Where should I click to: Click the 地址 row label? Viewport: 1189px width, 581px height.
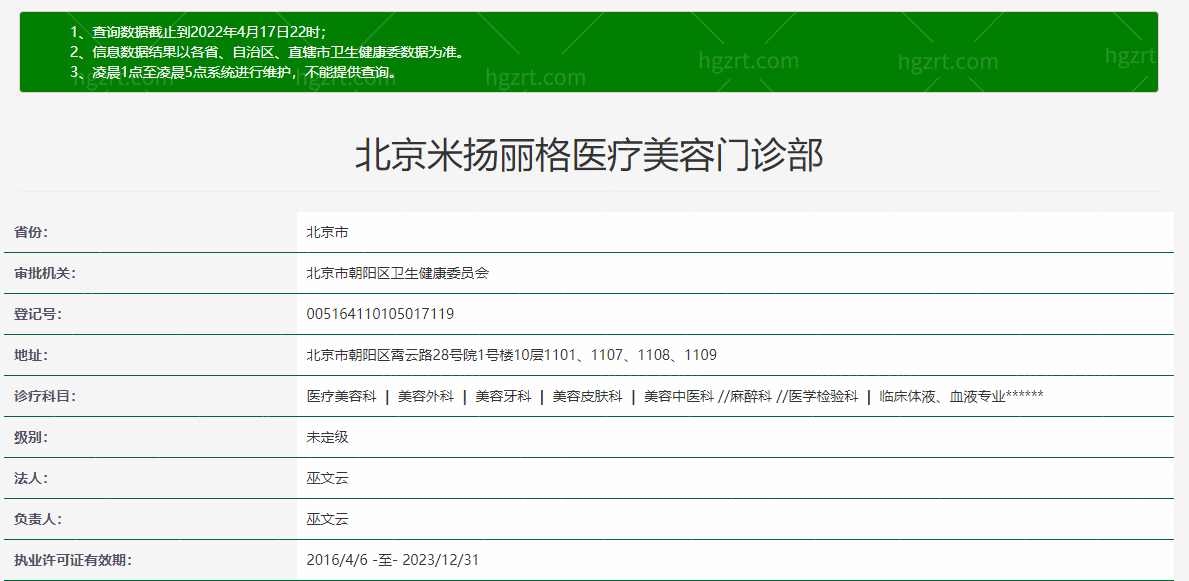31,355
